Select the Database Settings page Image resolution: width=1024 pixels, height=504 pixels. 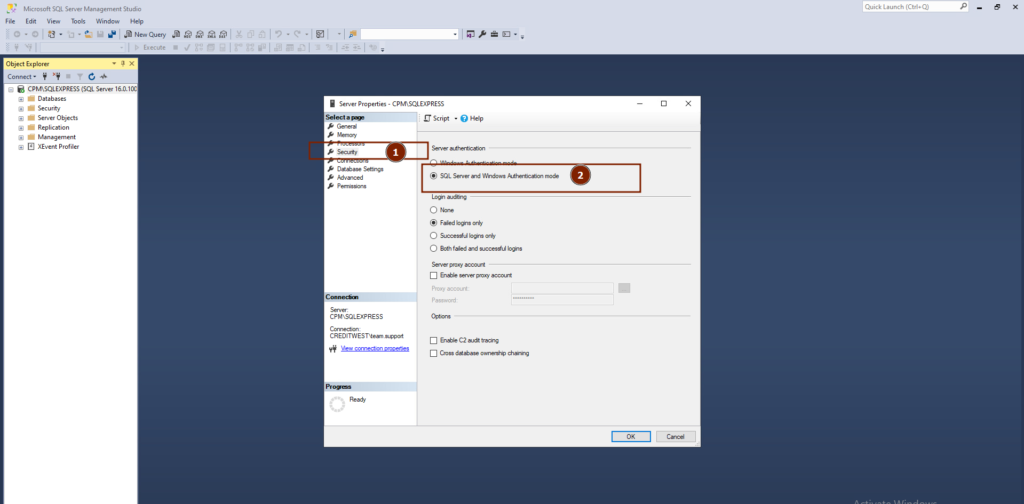[x=359, y=169]
